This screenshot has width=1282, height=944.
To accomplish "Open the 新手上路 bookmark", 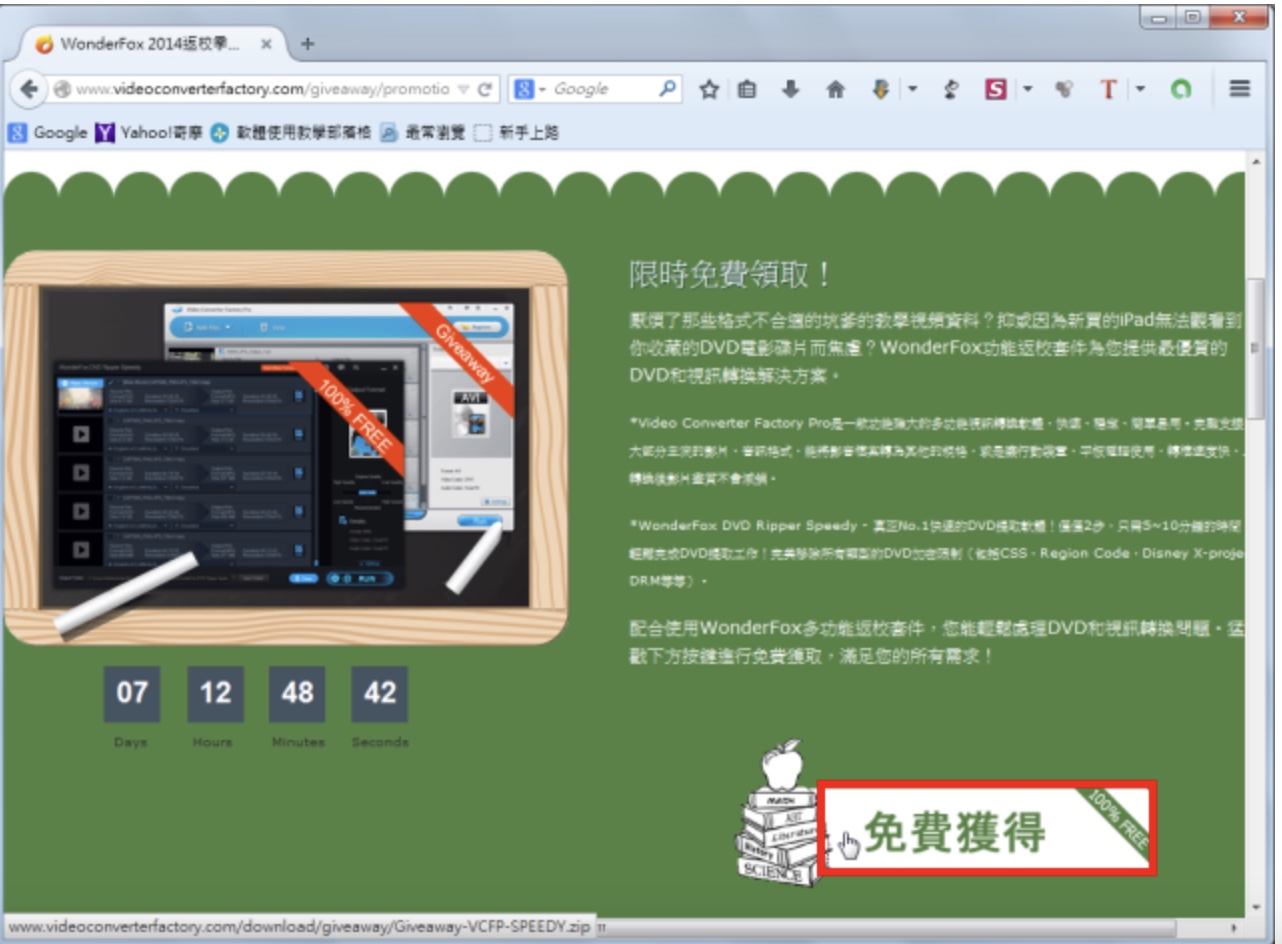I will 516,133.
